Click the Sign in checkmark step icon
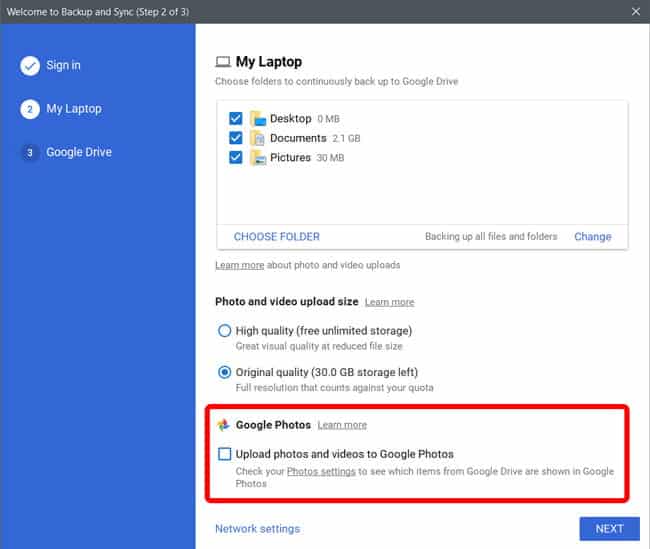 point(30,66)
